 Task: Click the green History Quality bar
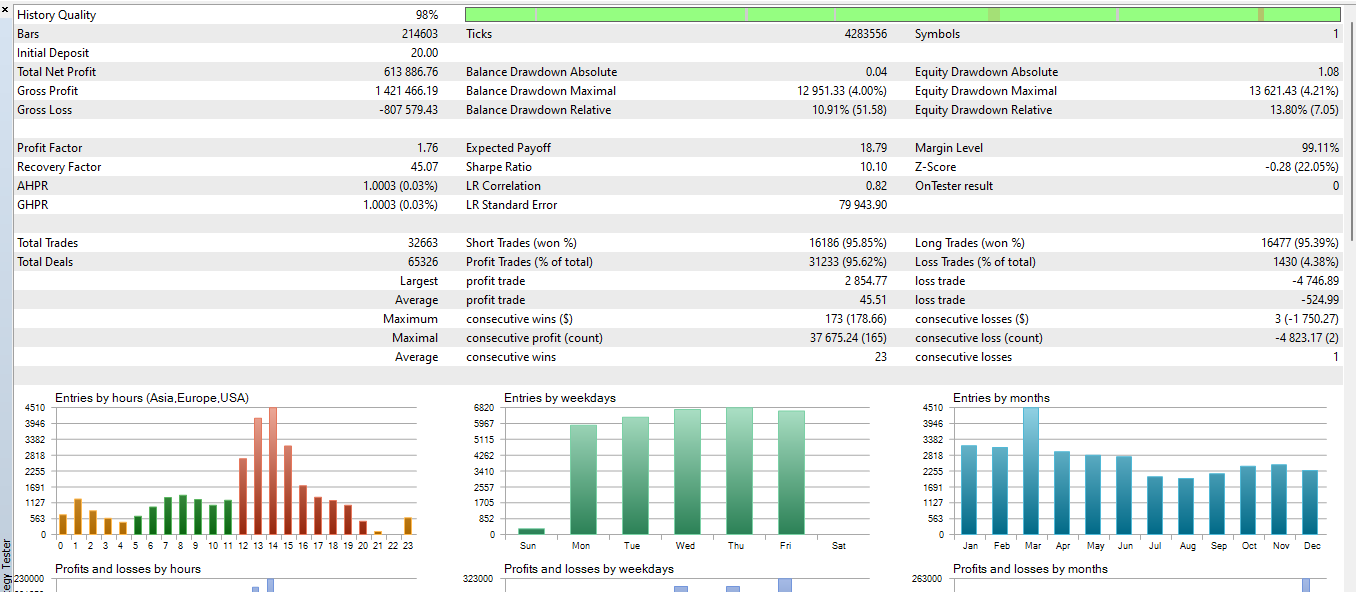click(x=900, y=14)
